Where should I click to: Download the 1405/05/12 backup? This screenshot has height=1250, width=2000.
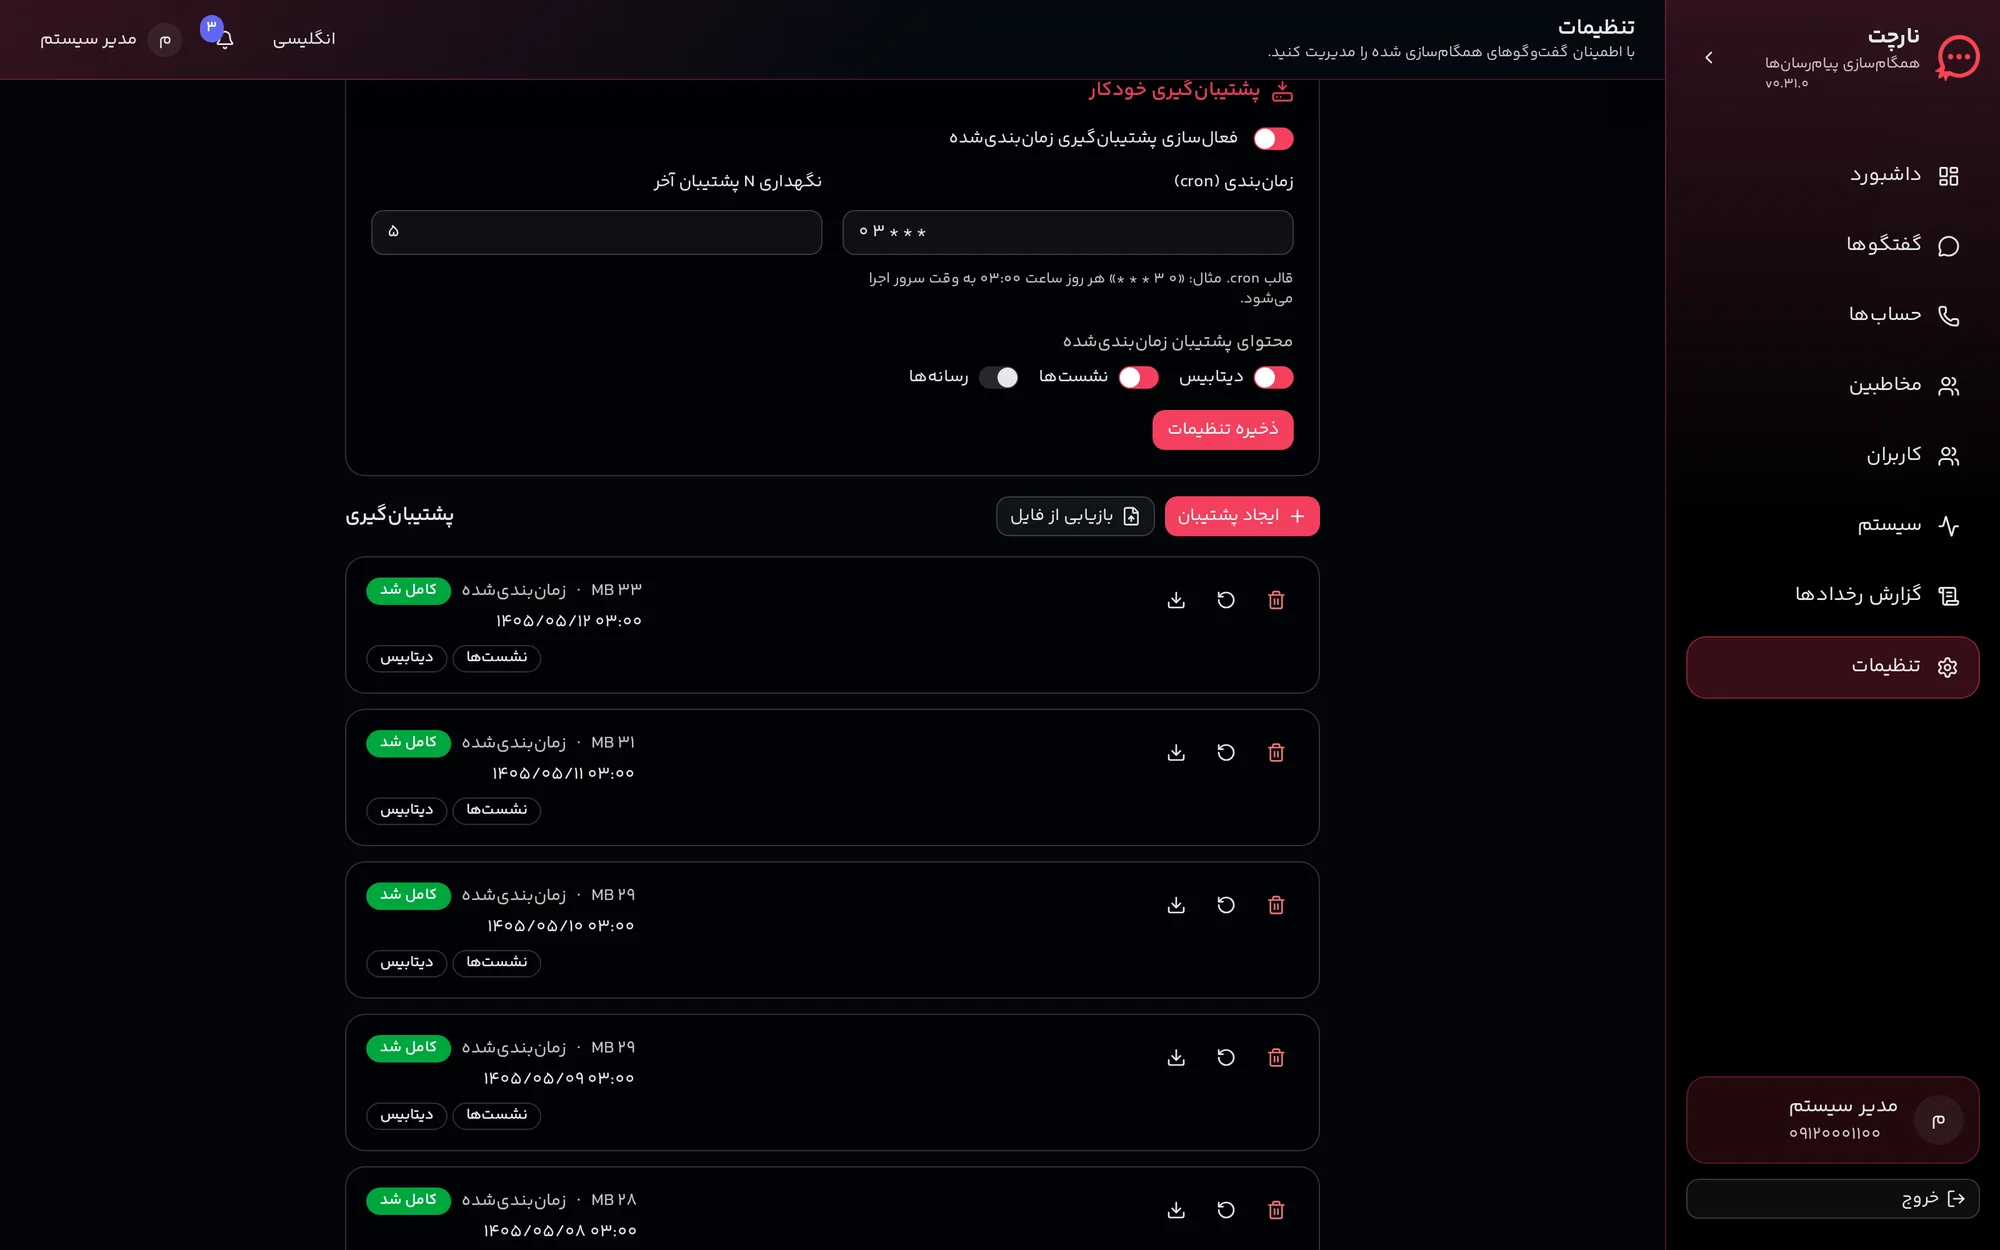[1176, 600]
